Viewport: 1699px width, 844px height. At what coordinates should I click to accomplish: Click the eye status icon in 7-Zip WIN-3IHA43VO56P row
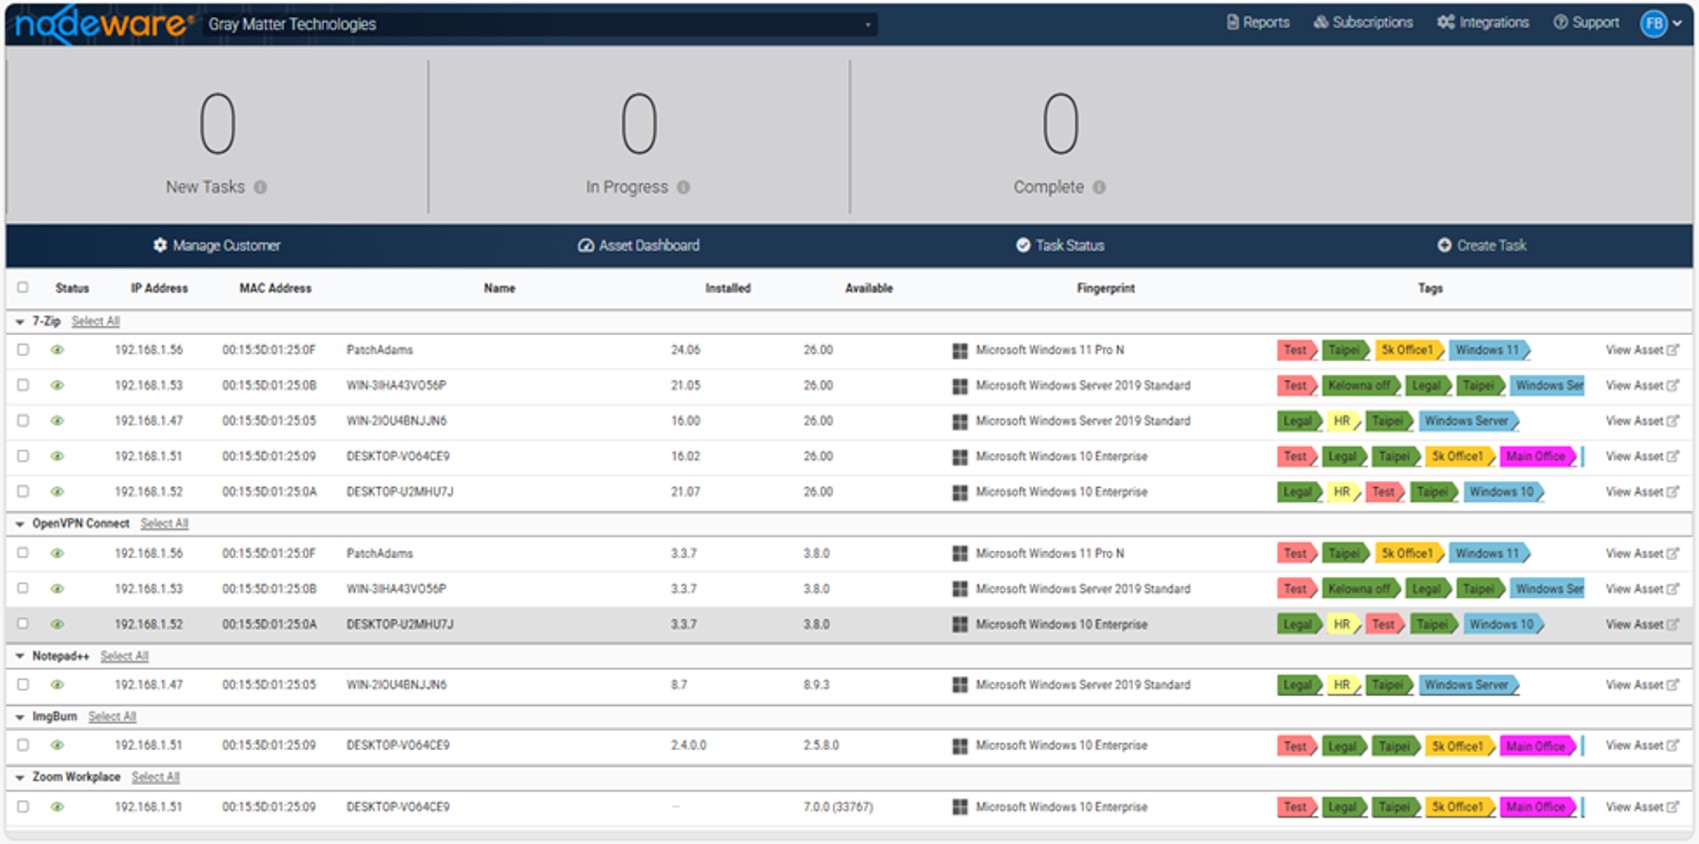[x=57, y=385]
